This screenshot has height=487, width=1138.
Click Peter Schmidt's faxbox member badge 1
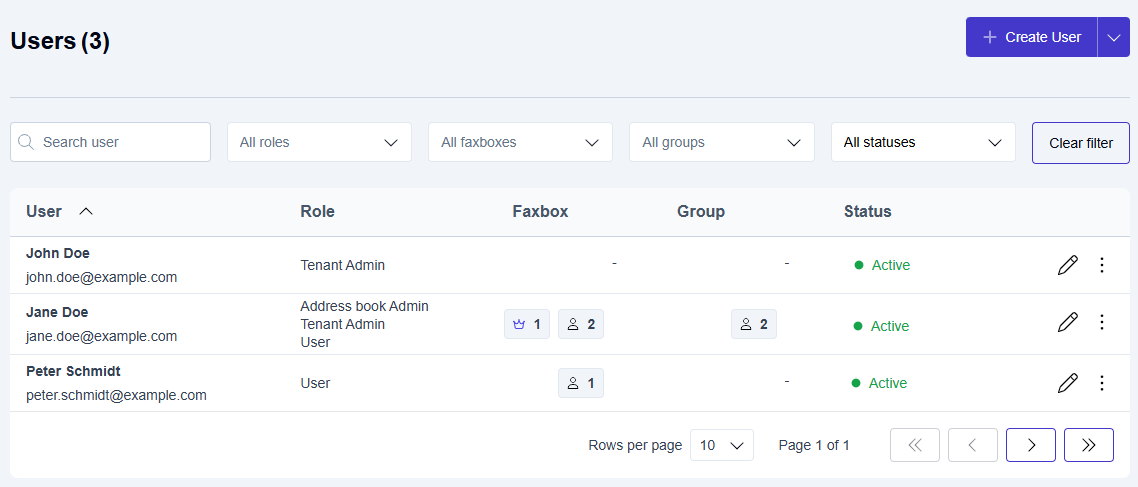tap(581, 383)
